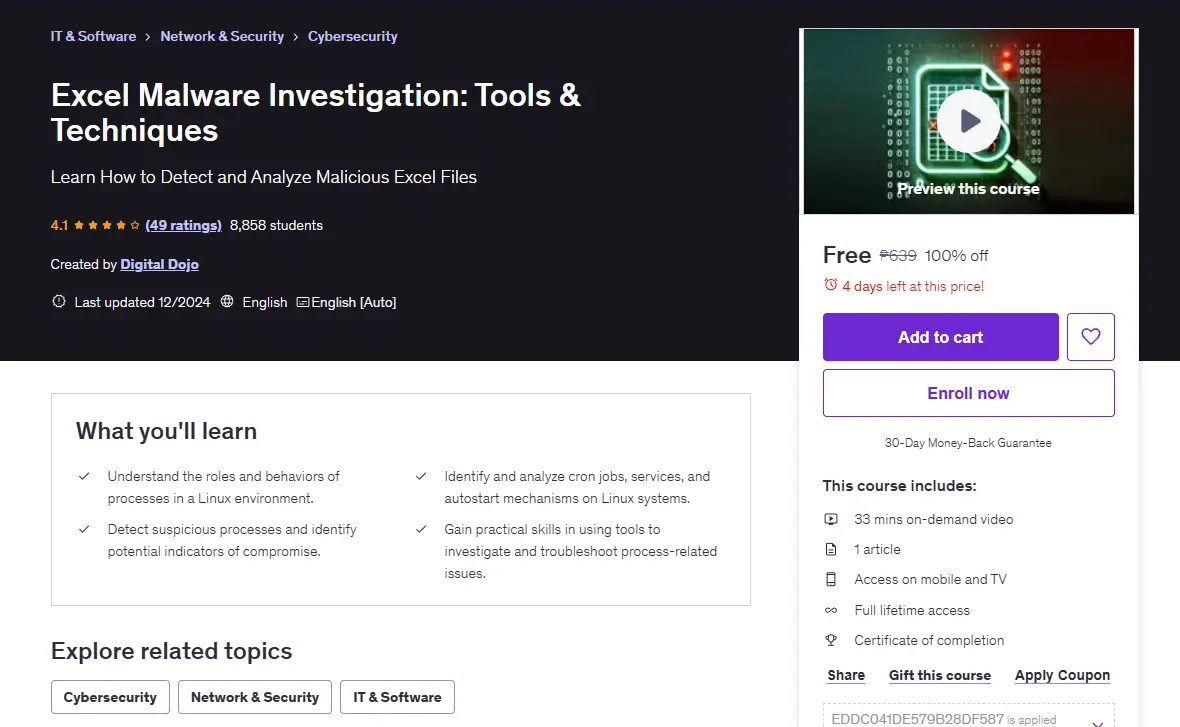Screen dimensions: 1180x727
Task: Click checkmark beside suspicious processes item
Action: pyautogui.click(x=84, y=529)
